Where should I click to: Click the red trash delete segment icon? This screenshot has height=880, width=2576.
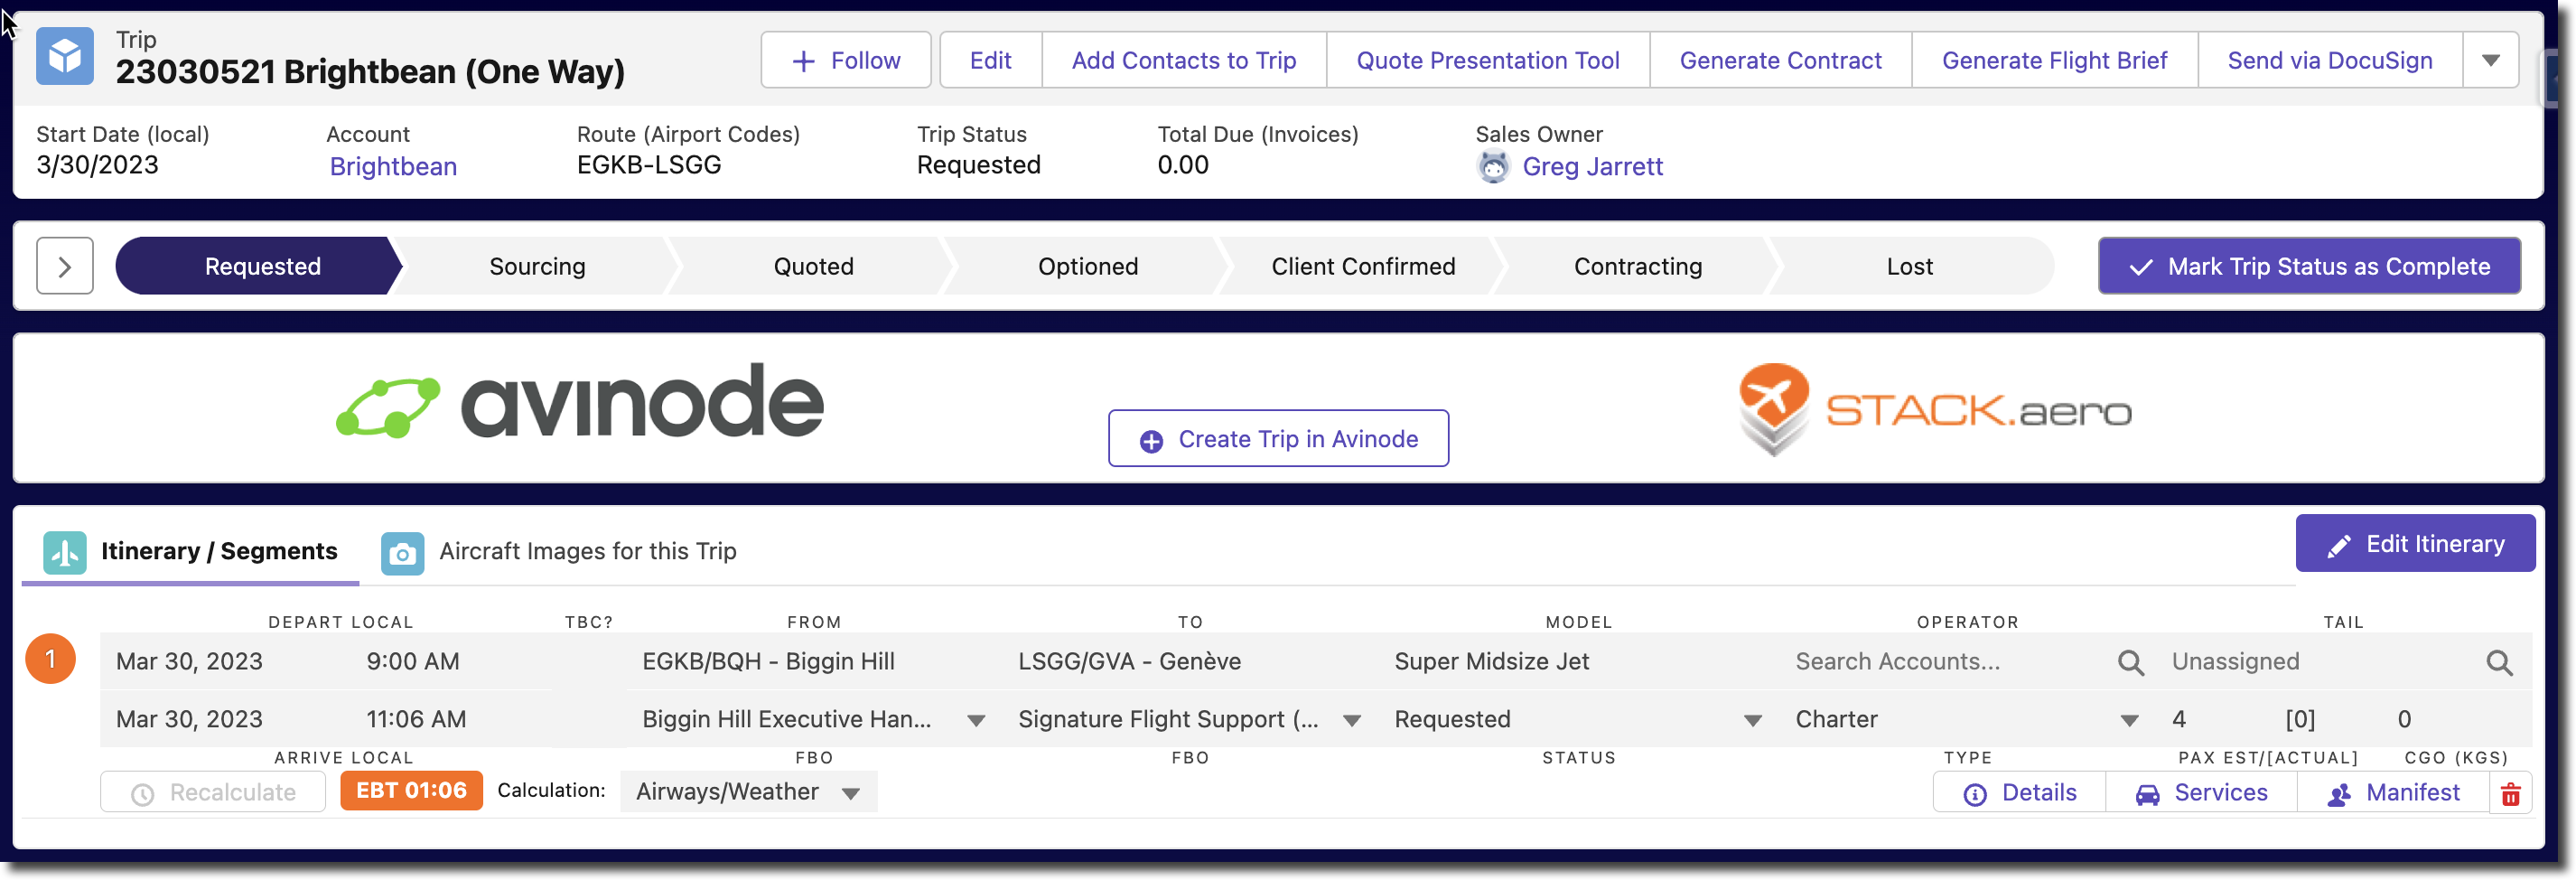point(2510,794)
